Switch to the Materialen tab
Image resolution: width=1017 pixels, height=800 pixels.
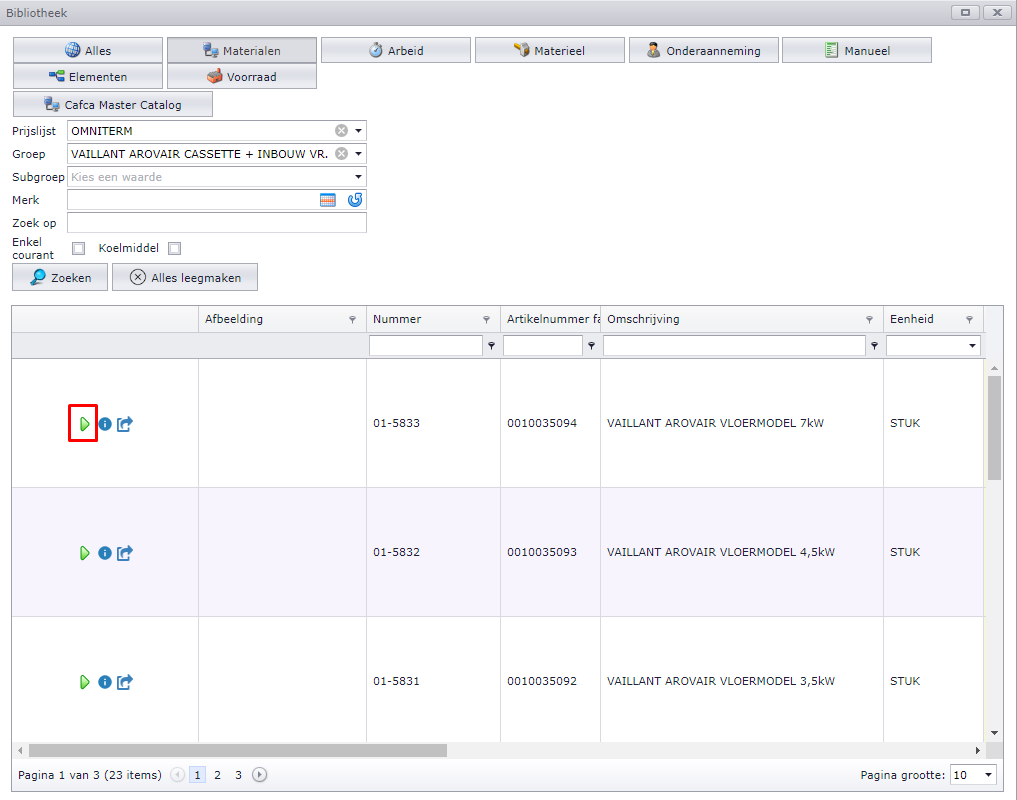pyautogui.click(x=242, y=50)
